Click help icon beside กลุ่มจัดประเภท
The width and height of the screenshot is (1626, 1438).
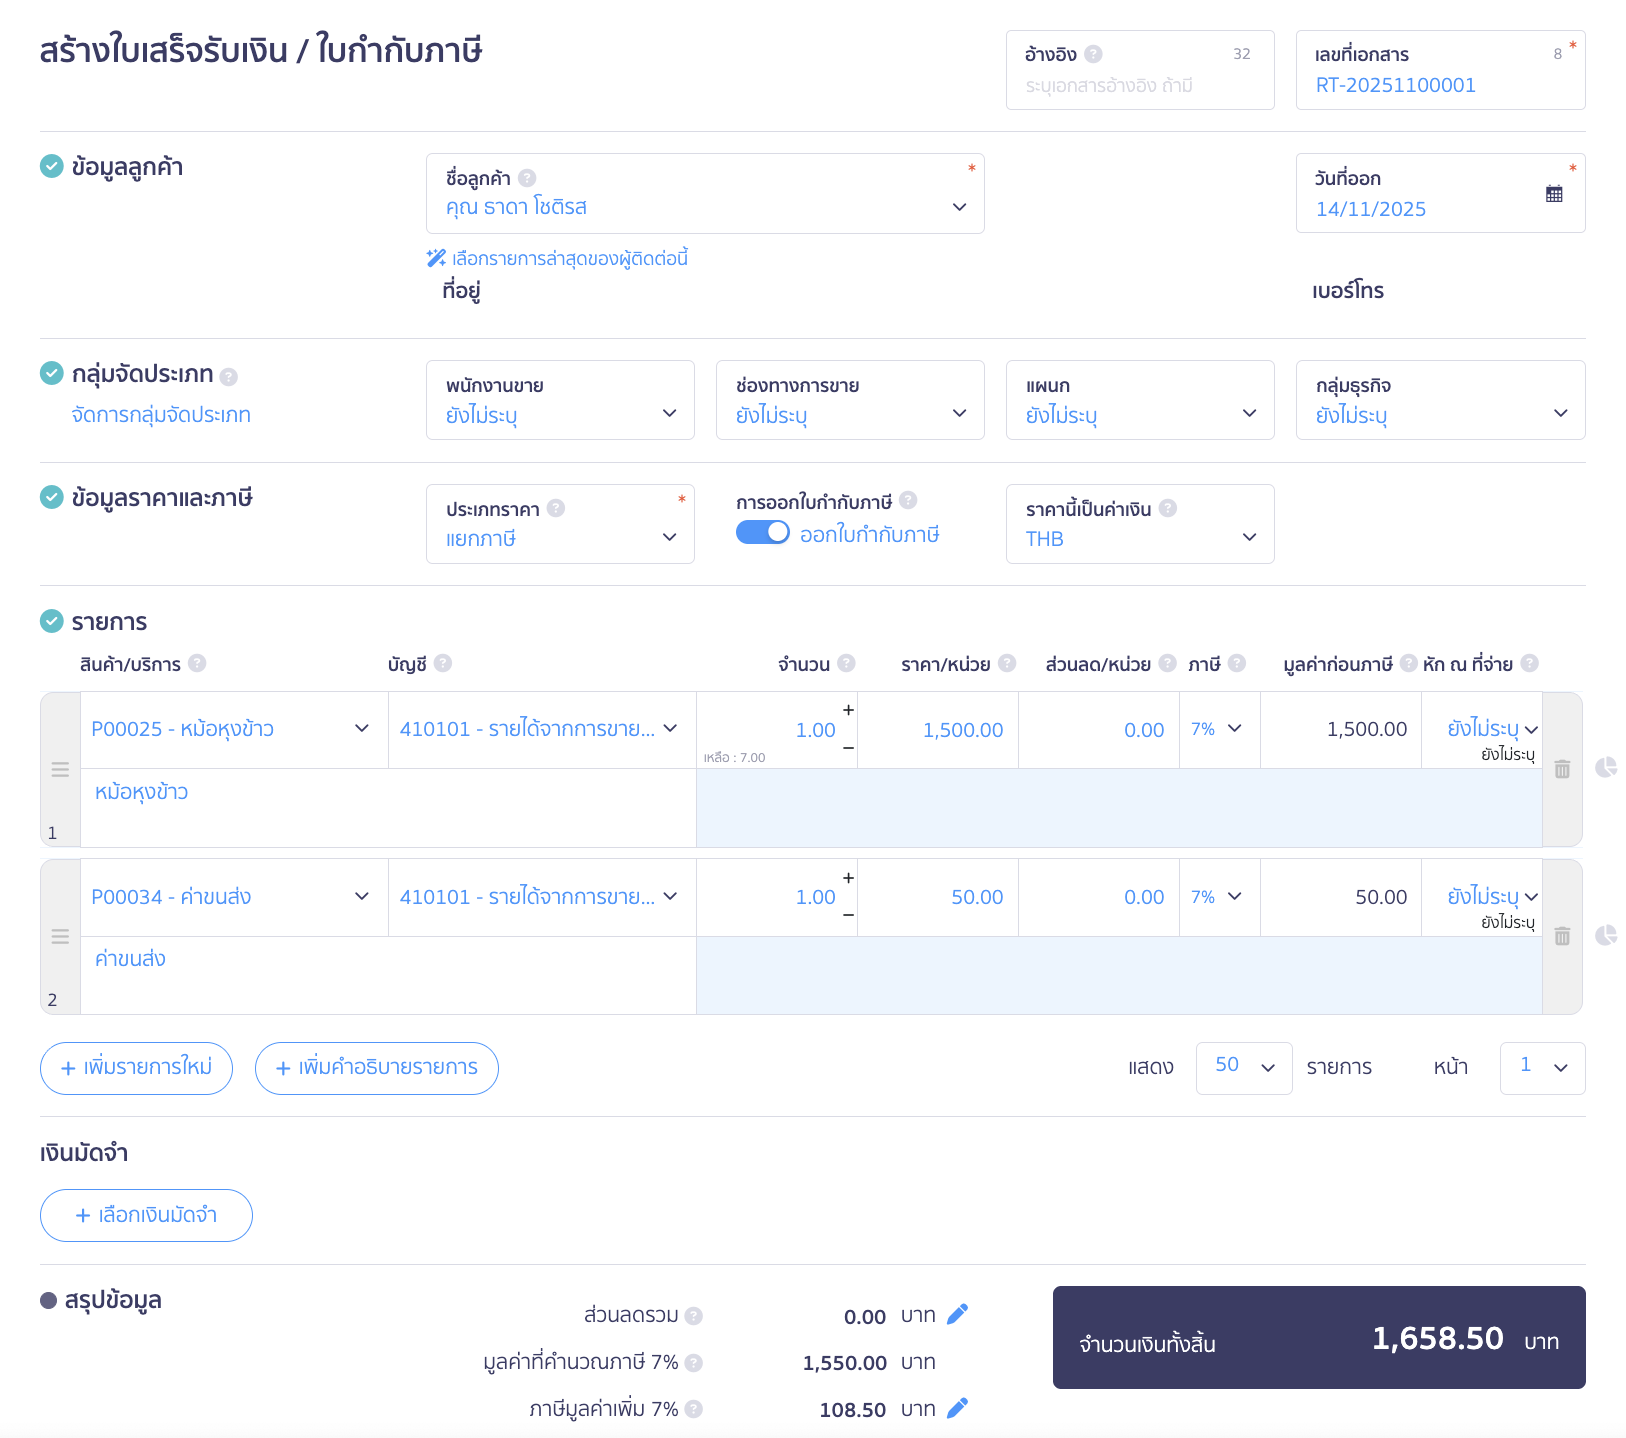[229, 376]
